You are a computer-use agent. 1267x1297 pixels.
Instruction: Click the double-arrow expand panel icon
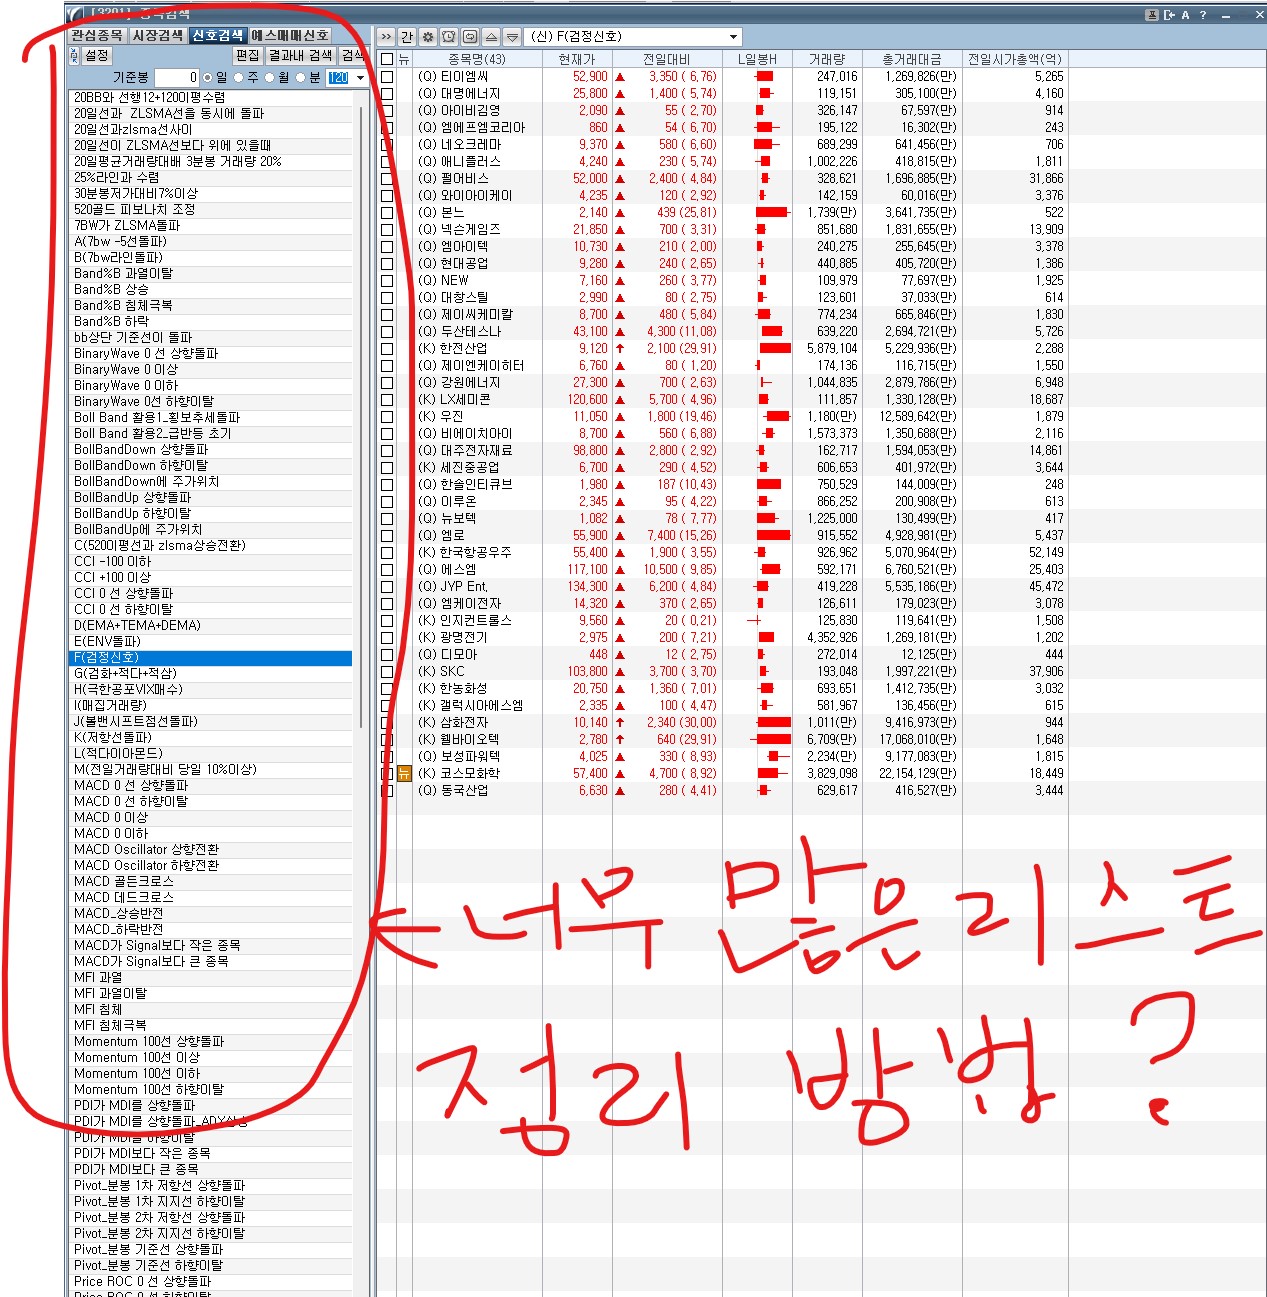(386, 37)
